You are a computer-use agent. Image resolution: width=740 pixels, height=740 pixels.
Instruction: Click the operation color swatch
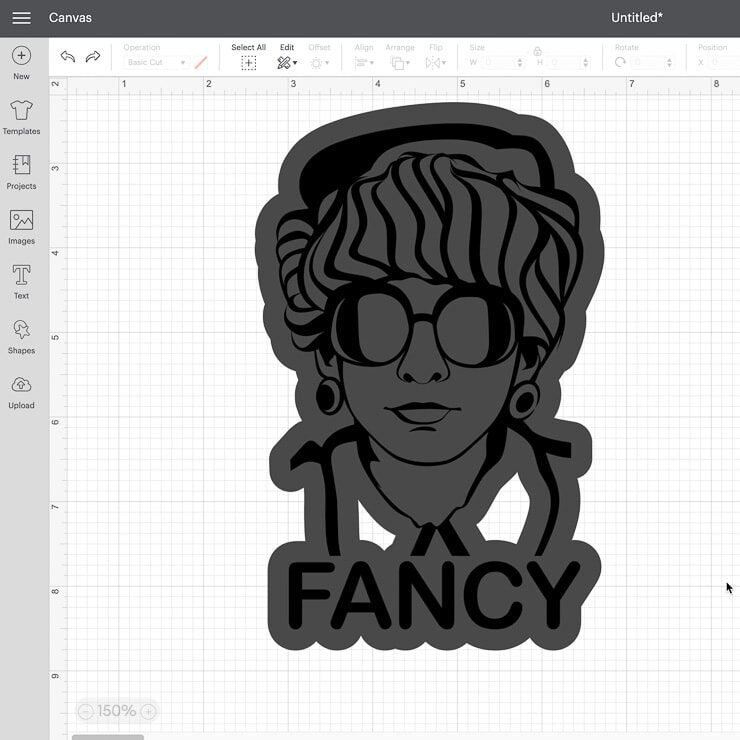tap(201, 62)
